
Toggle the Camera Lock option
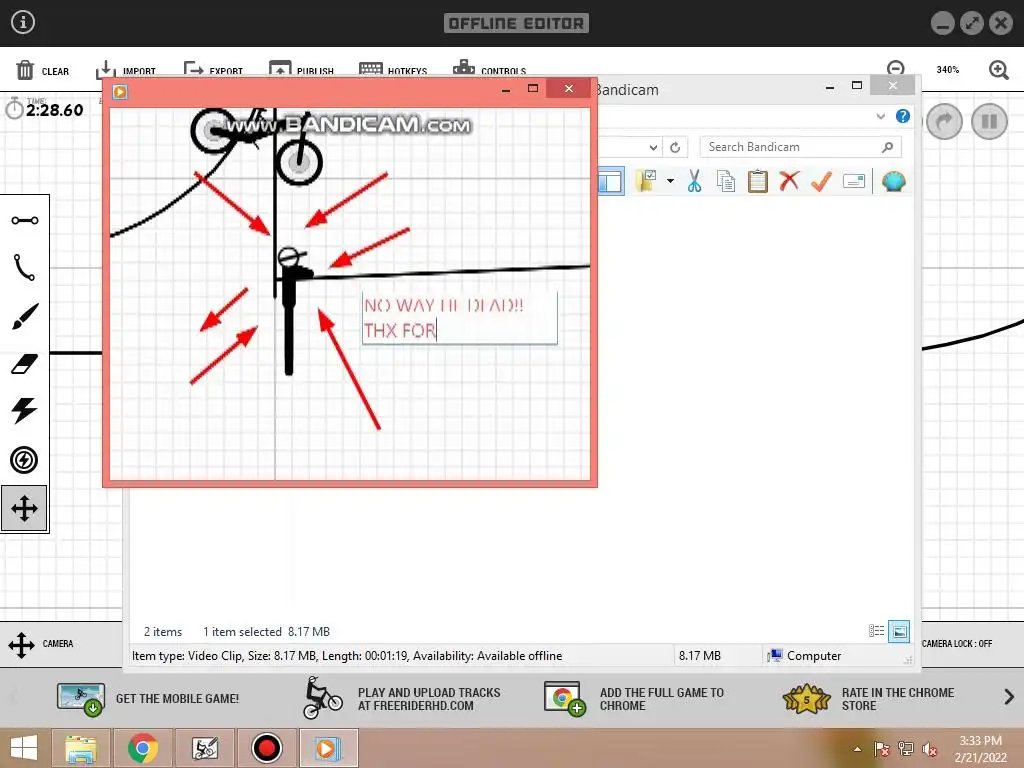tap(957, 644)
